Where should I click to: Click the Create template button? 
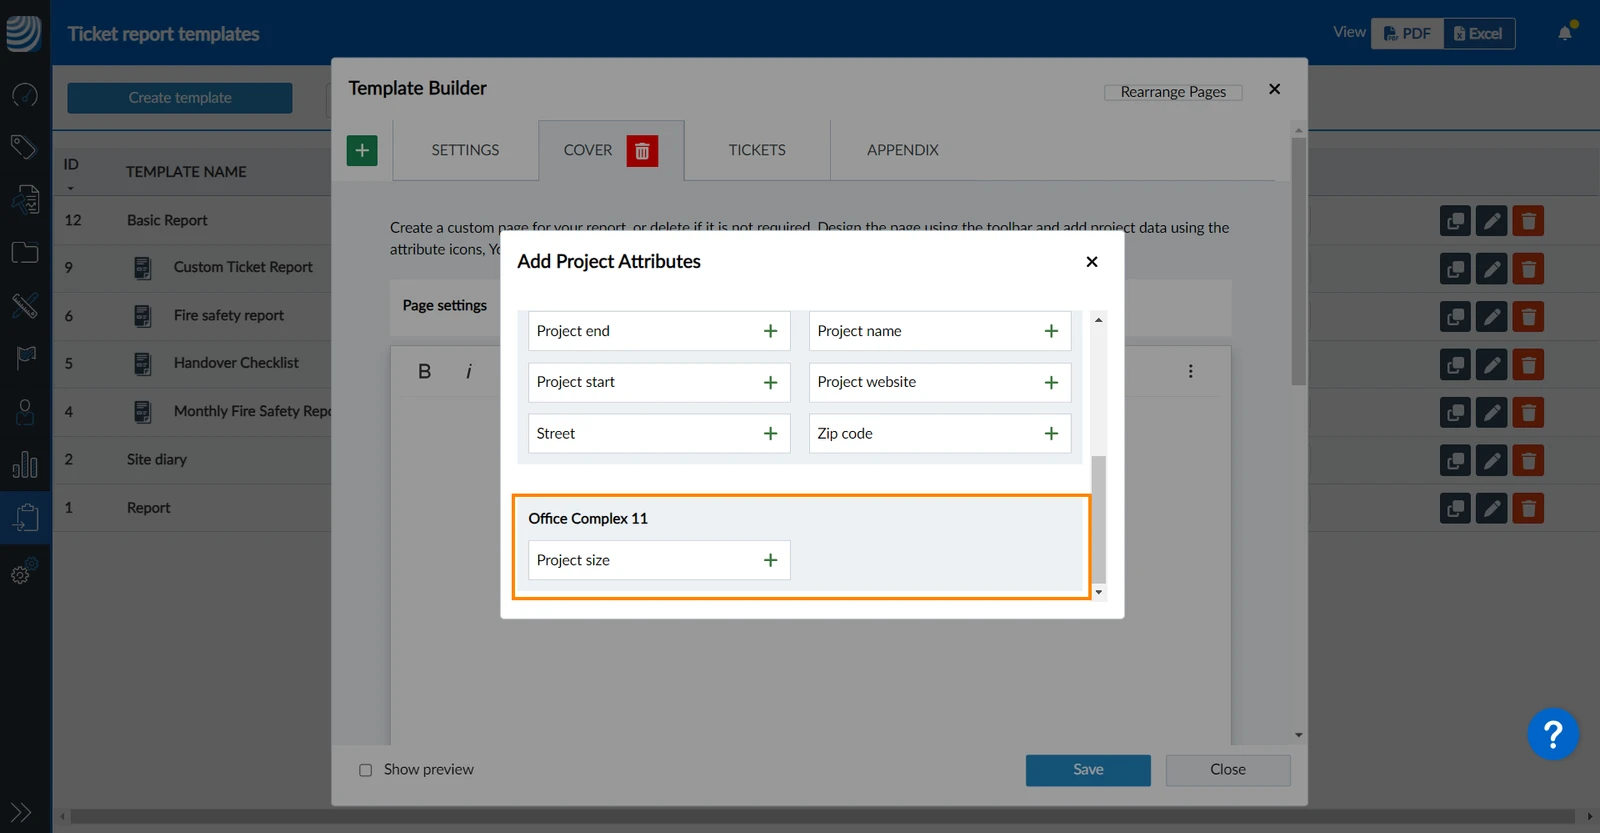[x=180, y=98]
